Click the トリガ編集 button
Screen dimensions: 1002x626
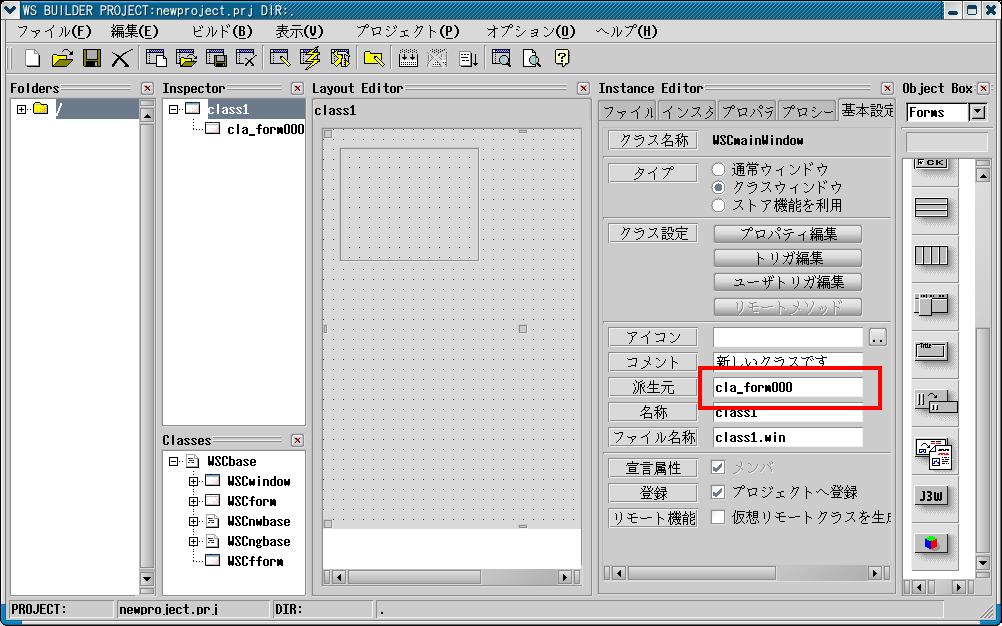click(x=787, y=258)
